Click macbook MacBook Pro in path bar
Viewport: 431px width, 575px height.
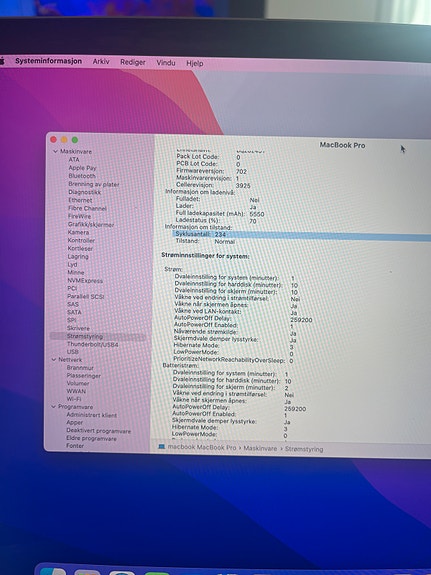point(202,447)
